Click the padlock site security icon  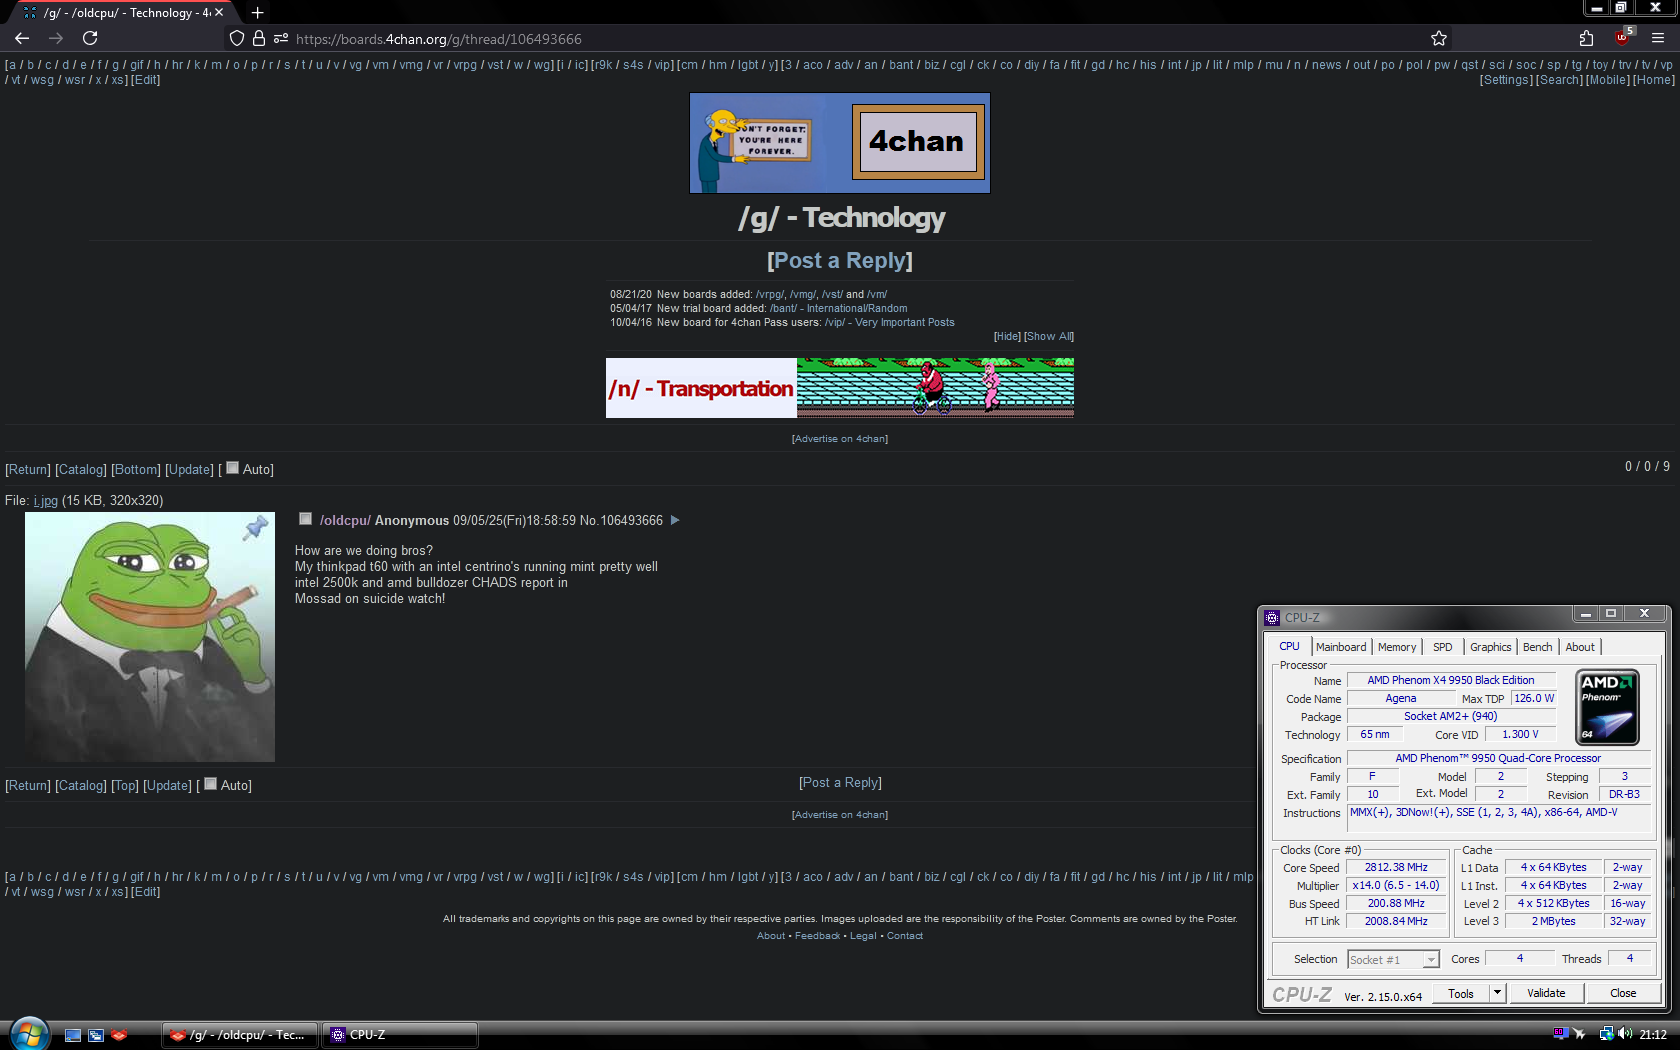(259, 38)
